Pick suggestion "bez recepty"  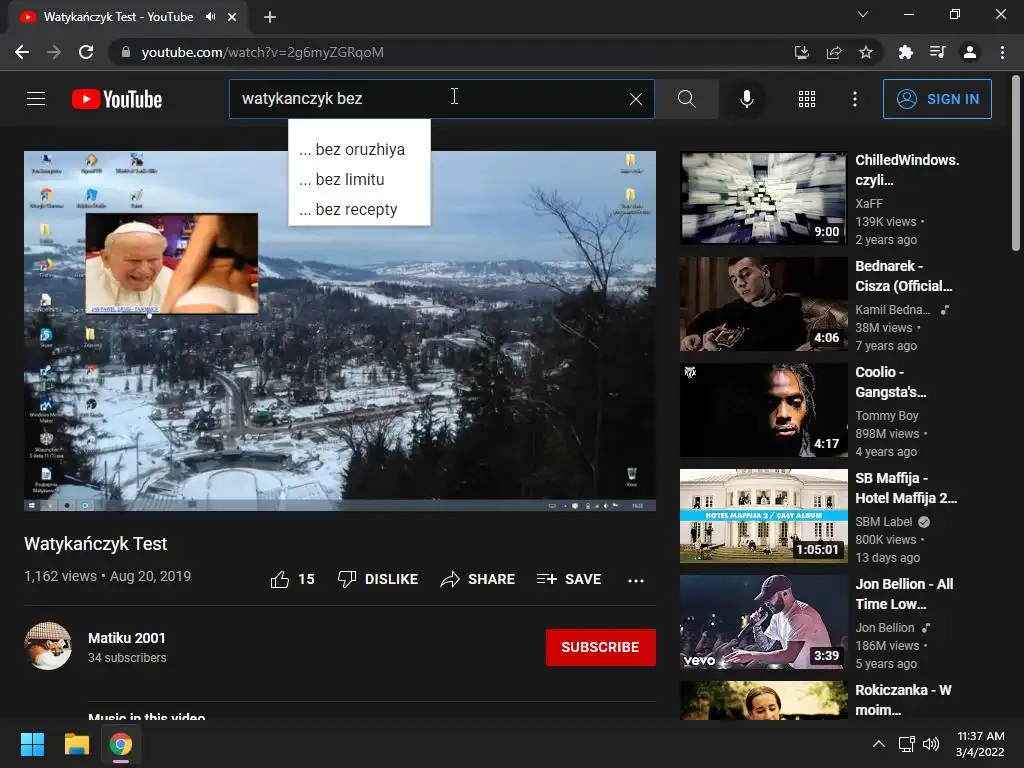[x=359, y=210]
